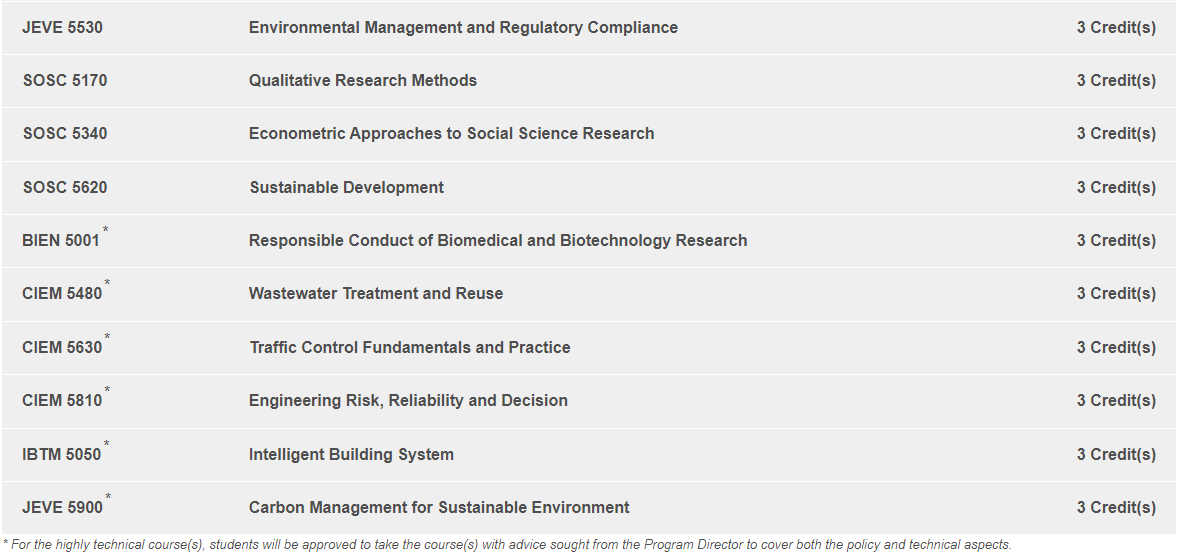
Task: Click the JEVE 5530 course code
Action: point(62,28)
